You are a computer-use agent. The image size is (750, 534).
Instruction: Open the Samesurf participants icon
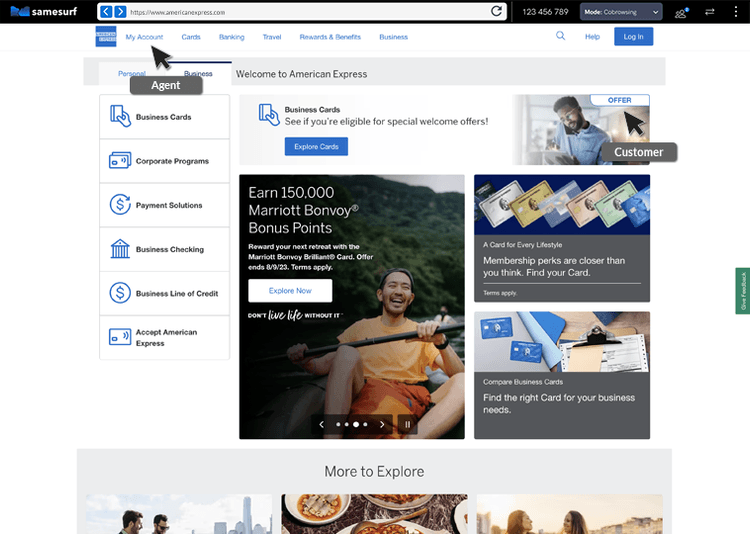click(x=681, y=12)
